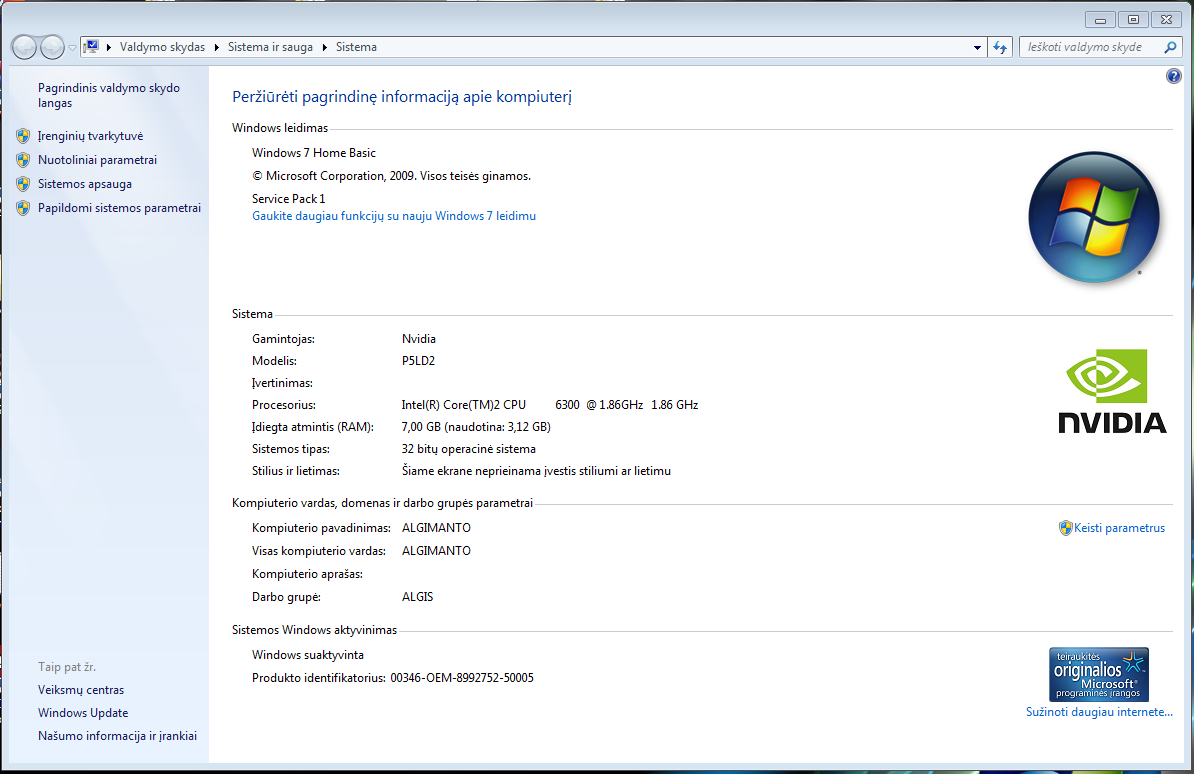The image size is (1194, 774).
Task: Click the Peržiūrėti pagrindinę informaciją apie kompiuterį heading
Action: click(x=402, y=97)
